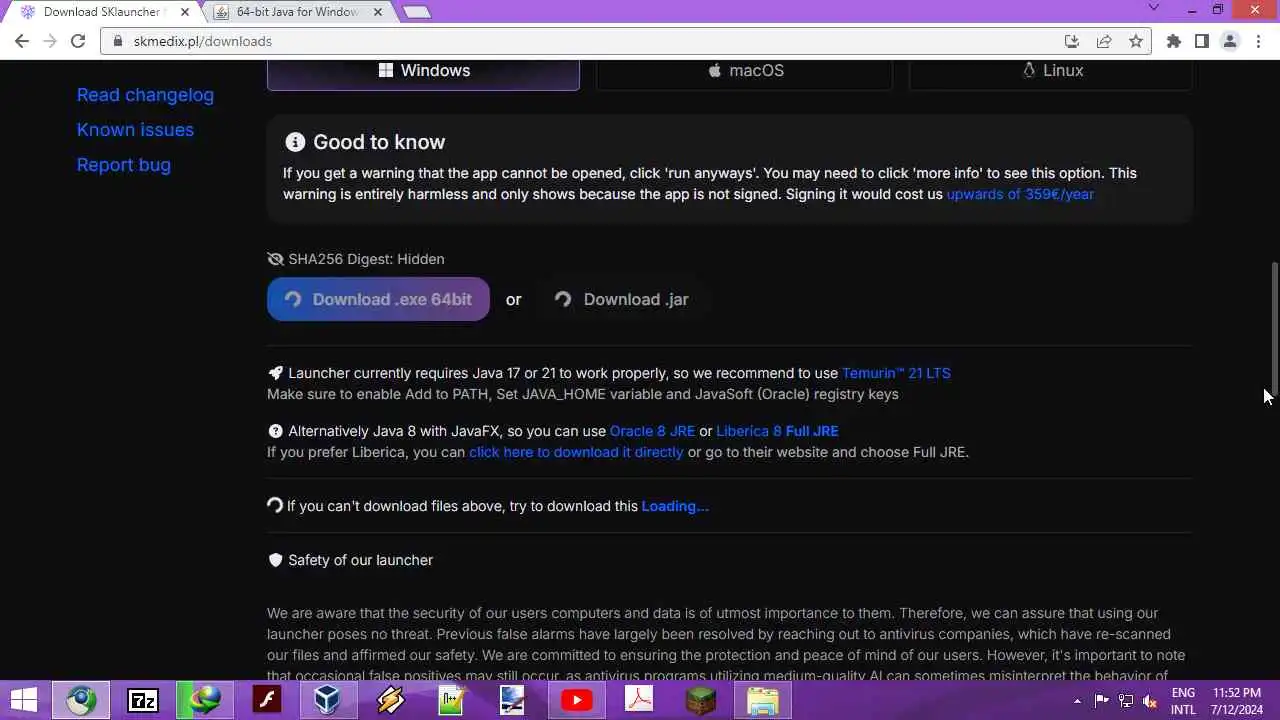Open Notepad++ from the taskbar
The height and width of the screenshot is (720, 1280).
[452, 700]
